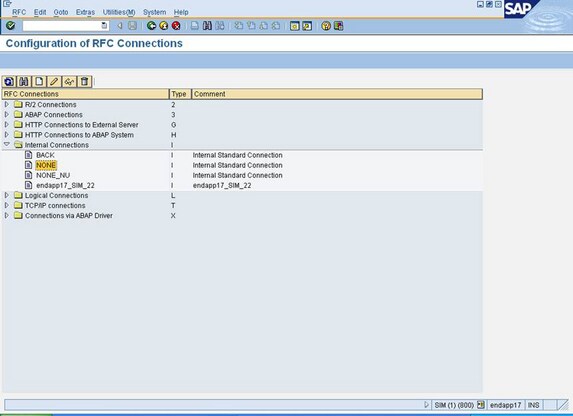Click the green Back arrow icon
The height and width of the screenshot is (416, 573).
pos(151,26)
